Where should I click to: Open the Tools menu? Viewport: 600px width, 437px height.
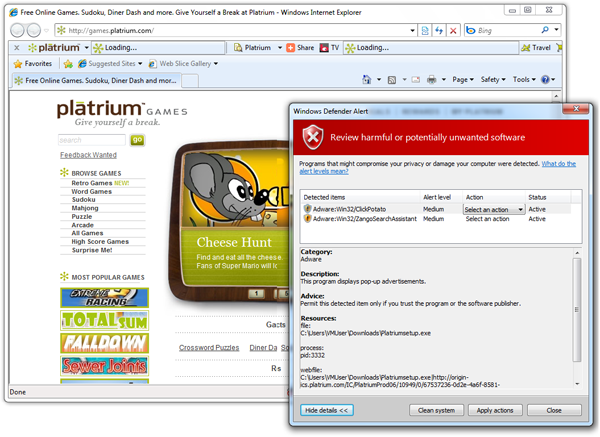524,80
